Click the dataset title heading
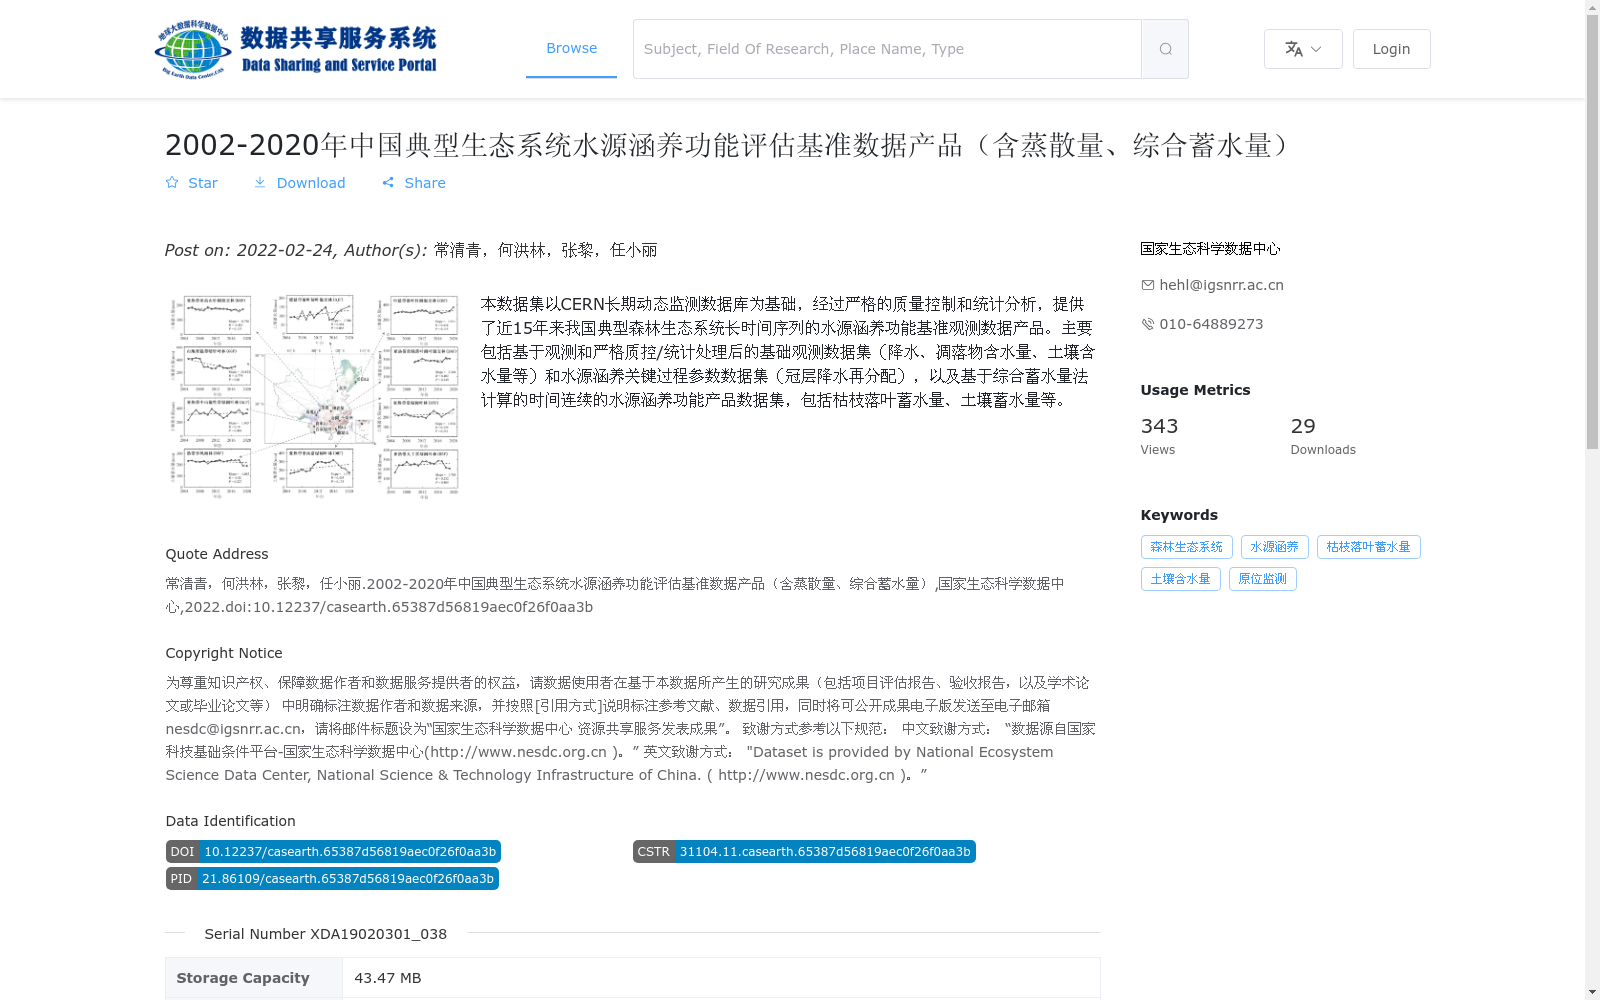 [x=732, y=145]
